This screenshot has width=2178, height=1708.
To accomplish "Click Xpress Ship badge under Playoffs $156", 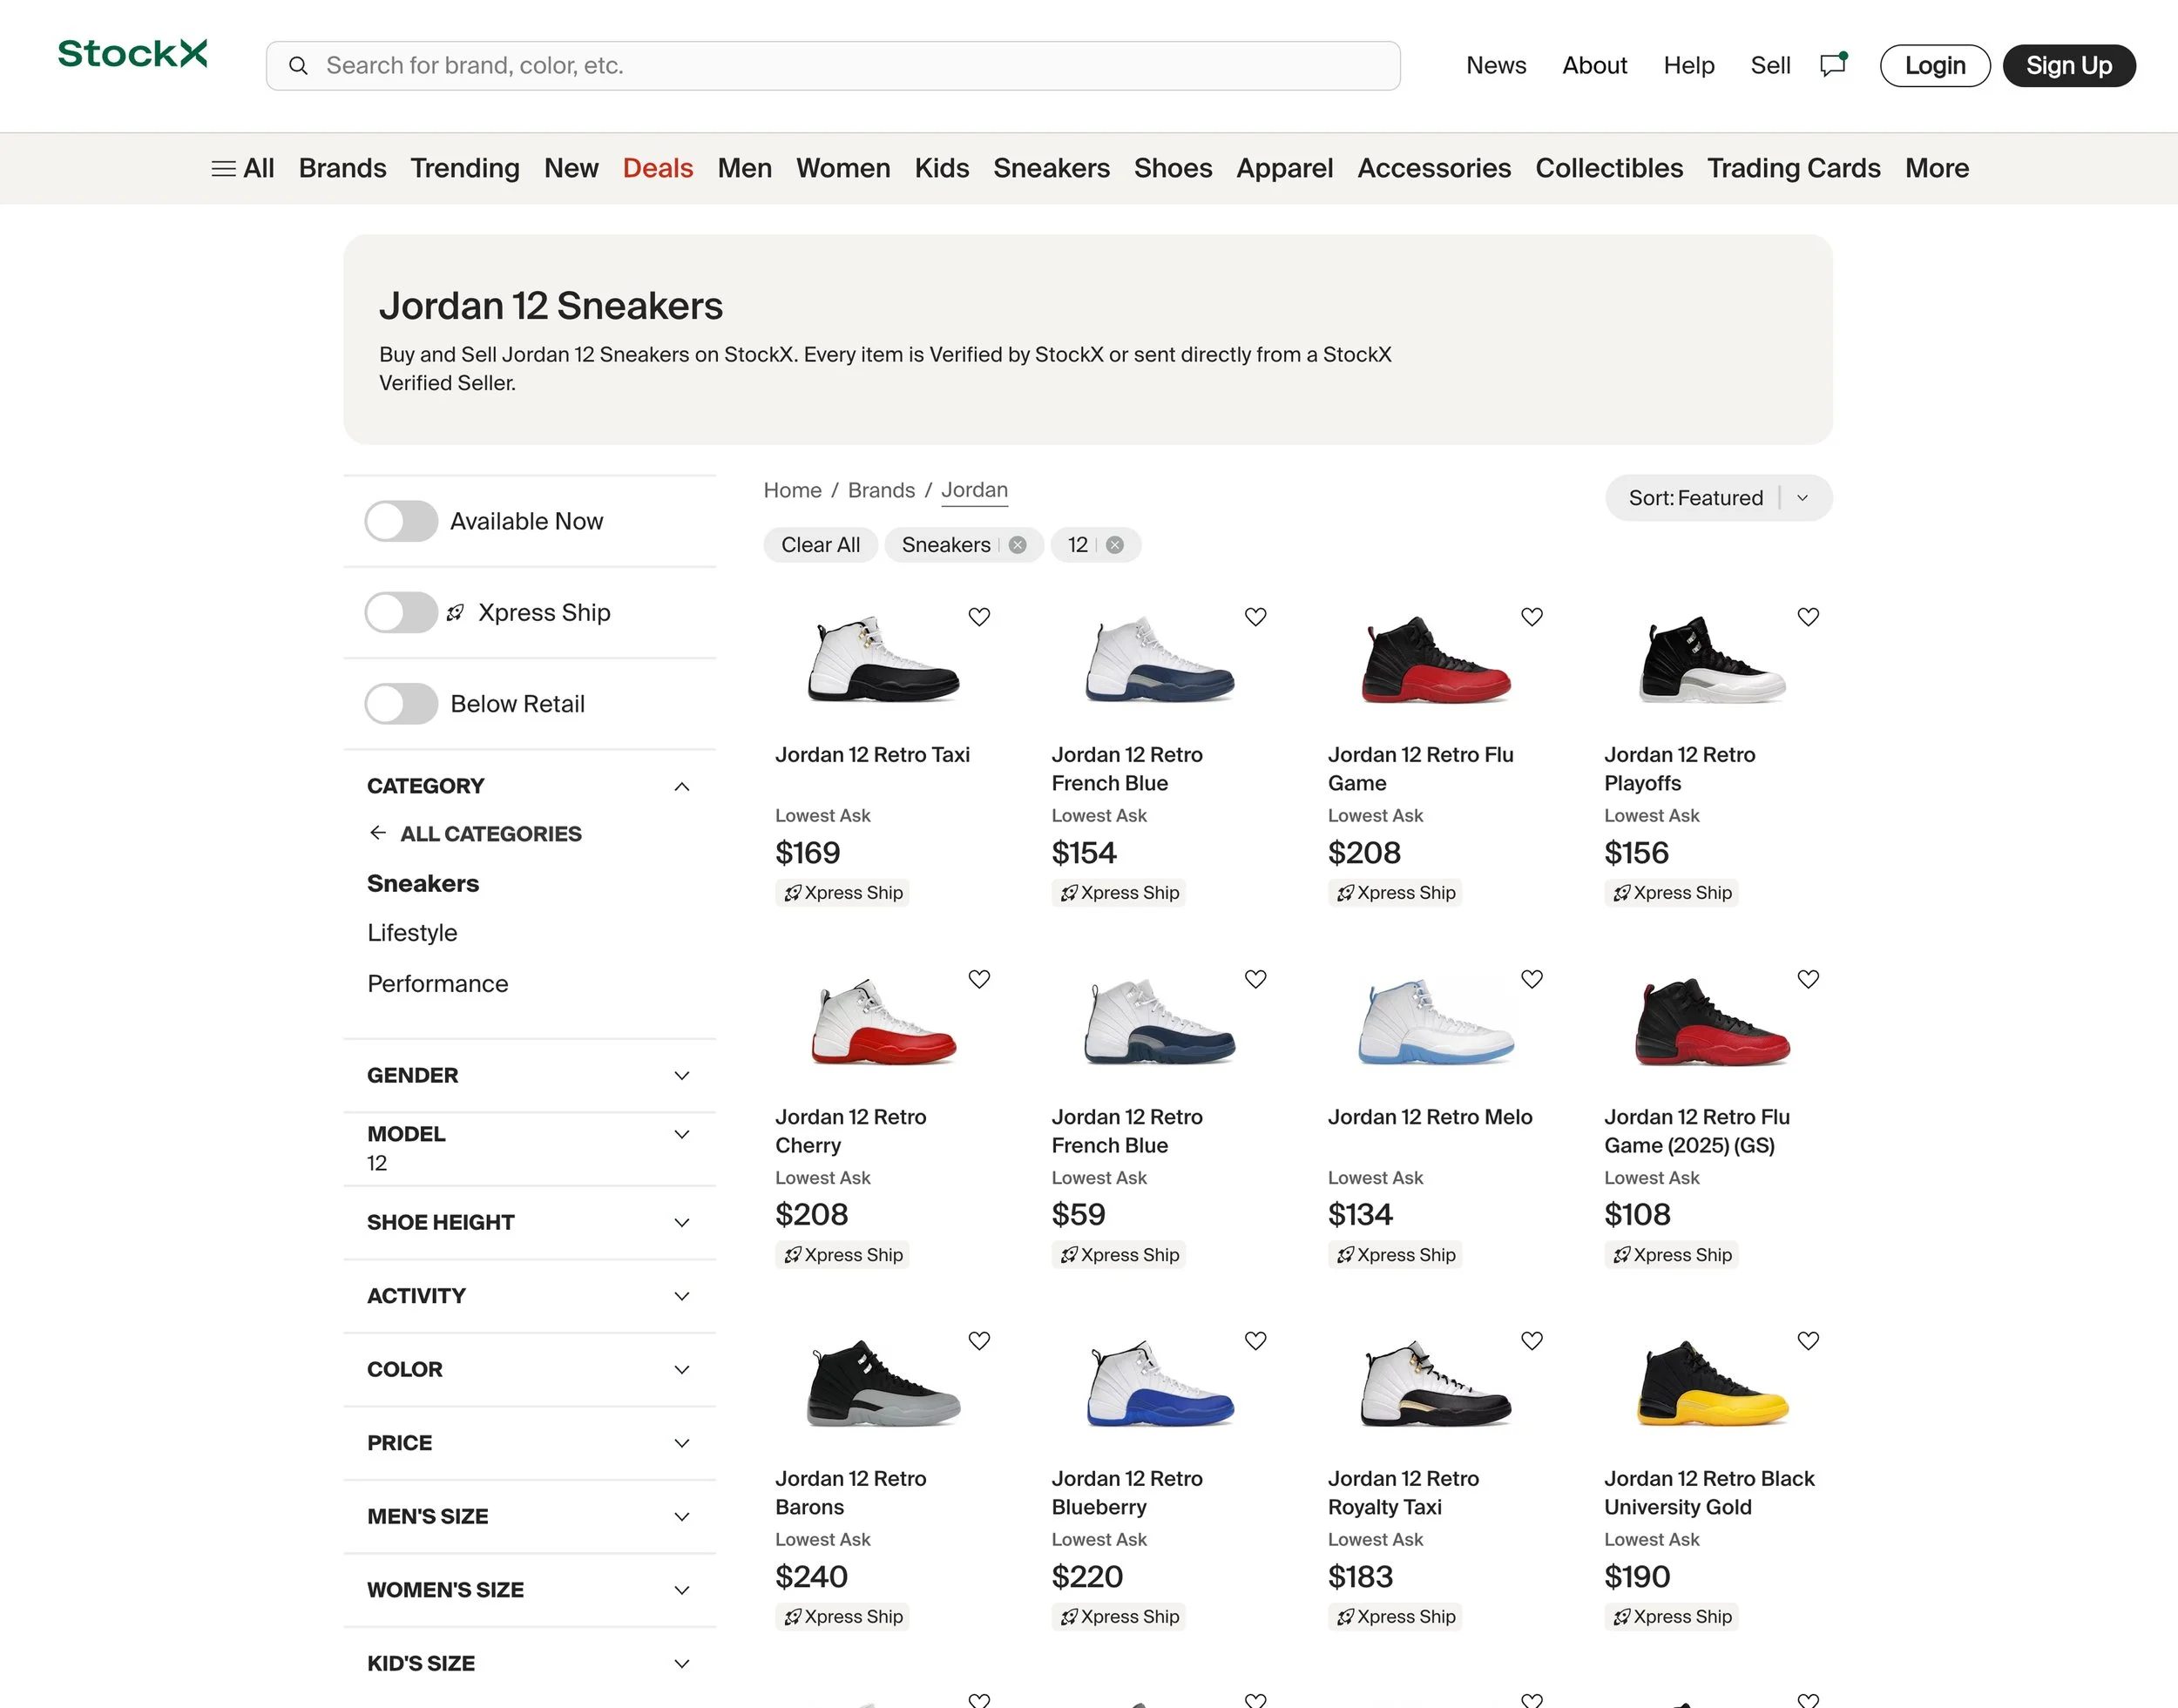I will [x=1671, y=893].
